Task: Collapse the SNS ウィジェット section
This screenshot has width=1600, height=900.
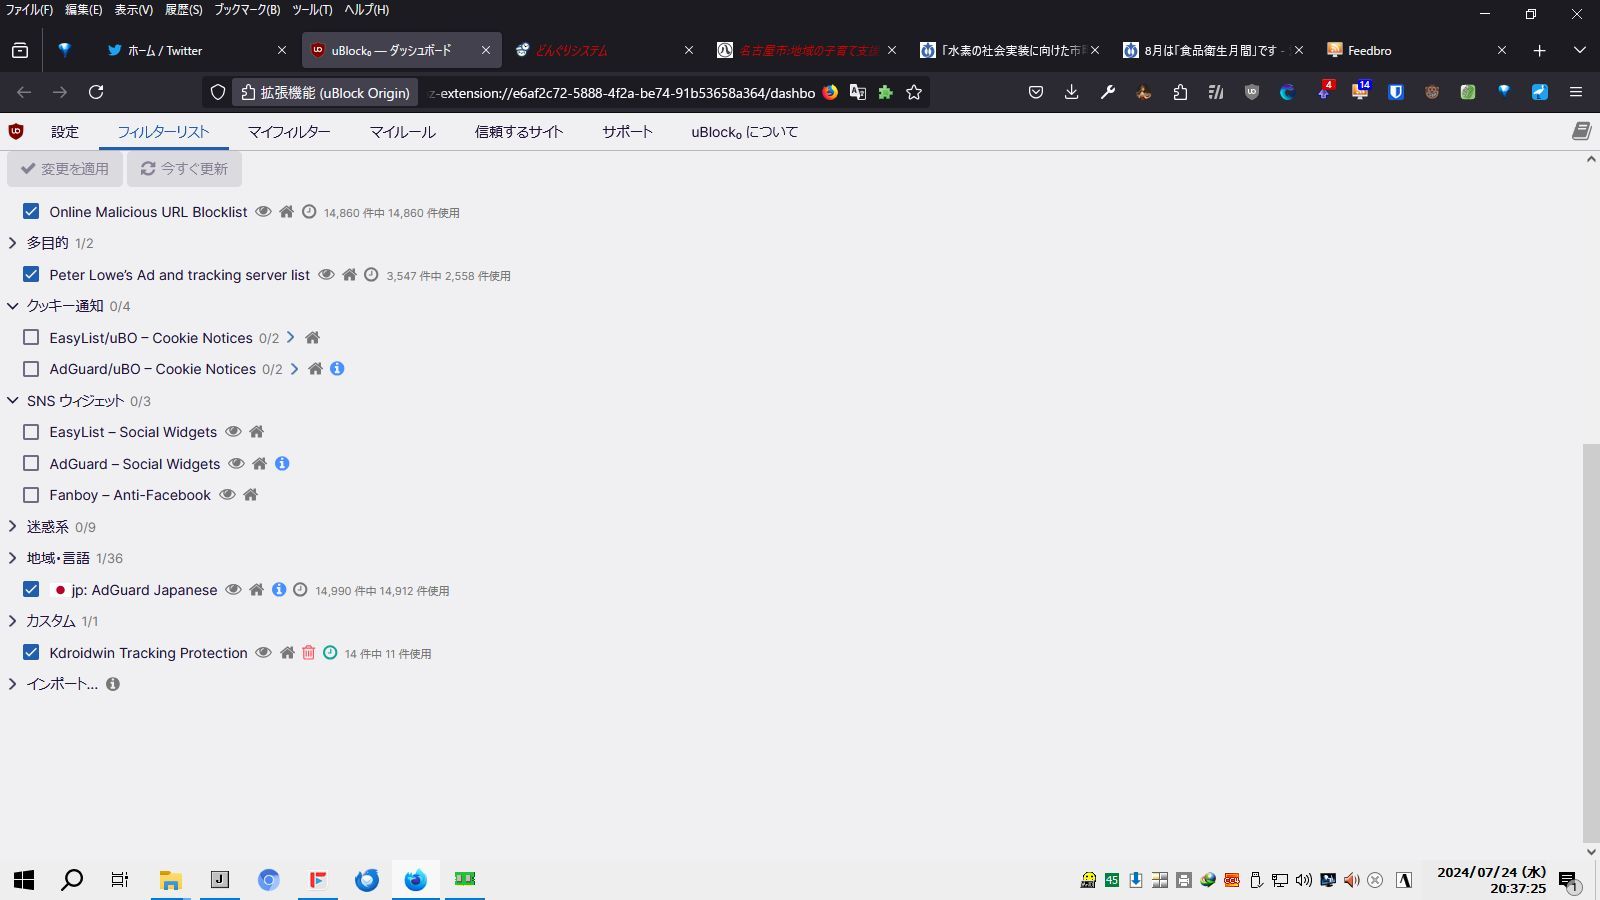Action: pyautogui.click(x=13, y=401)
